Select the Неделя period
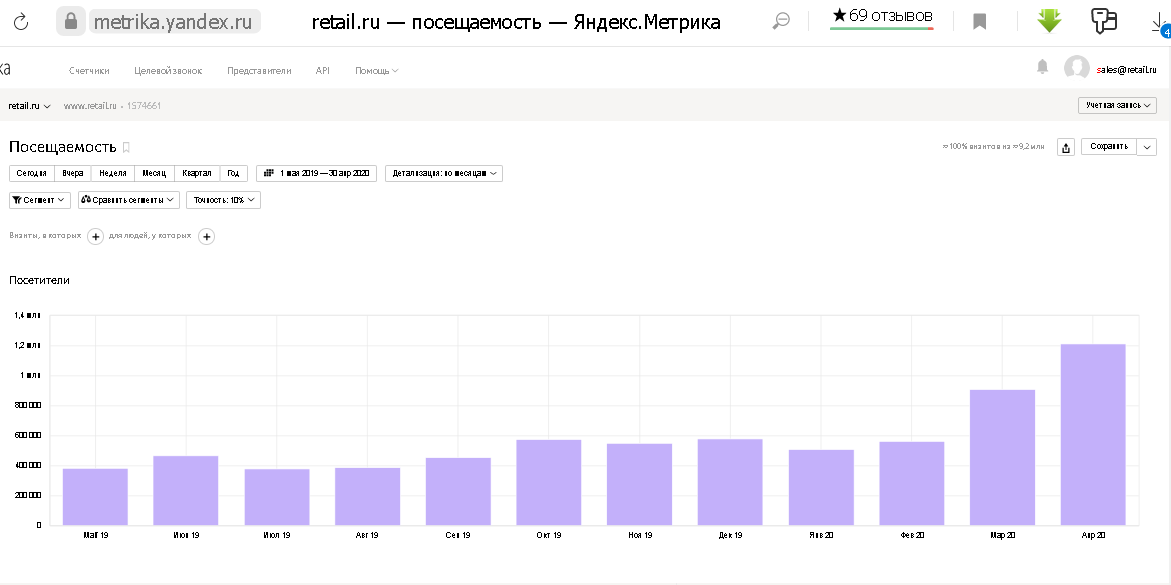Screen dimensions: 1171x585 pos(113,173)
